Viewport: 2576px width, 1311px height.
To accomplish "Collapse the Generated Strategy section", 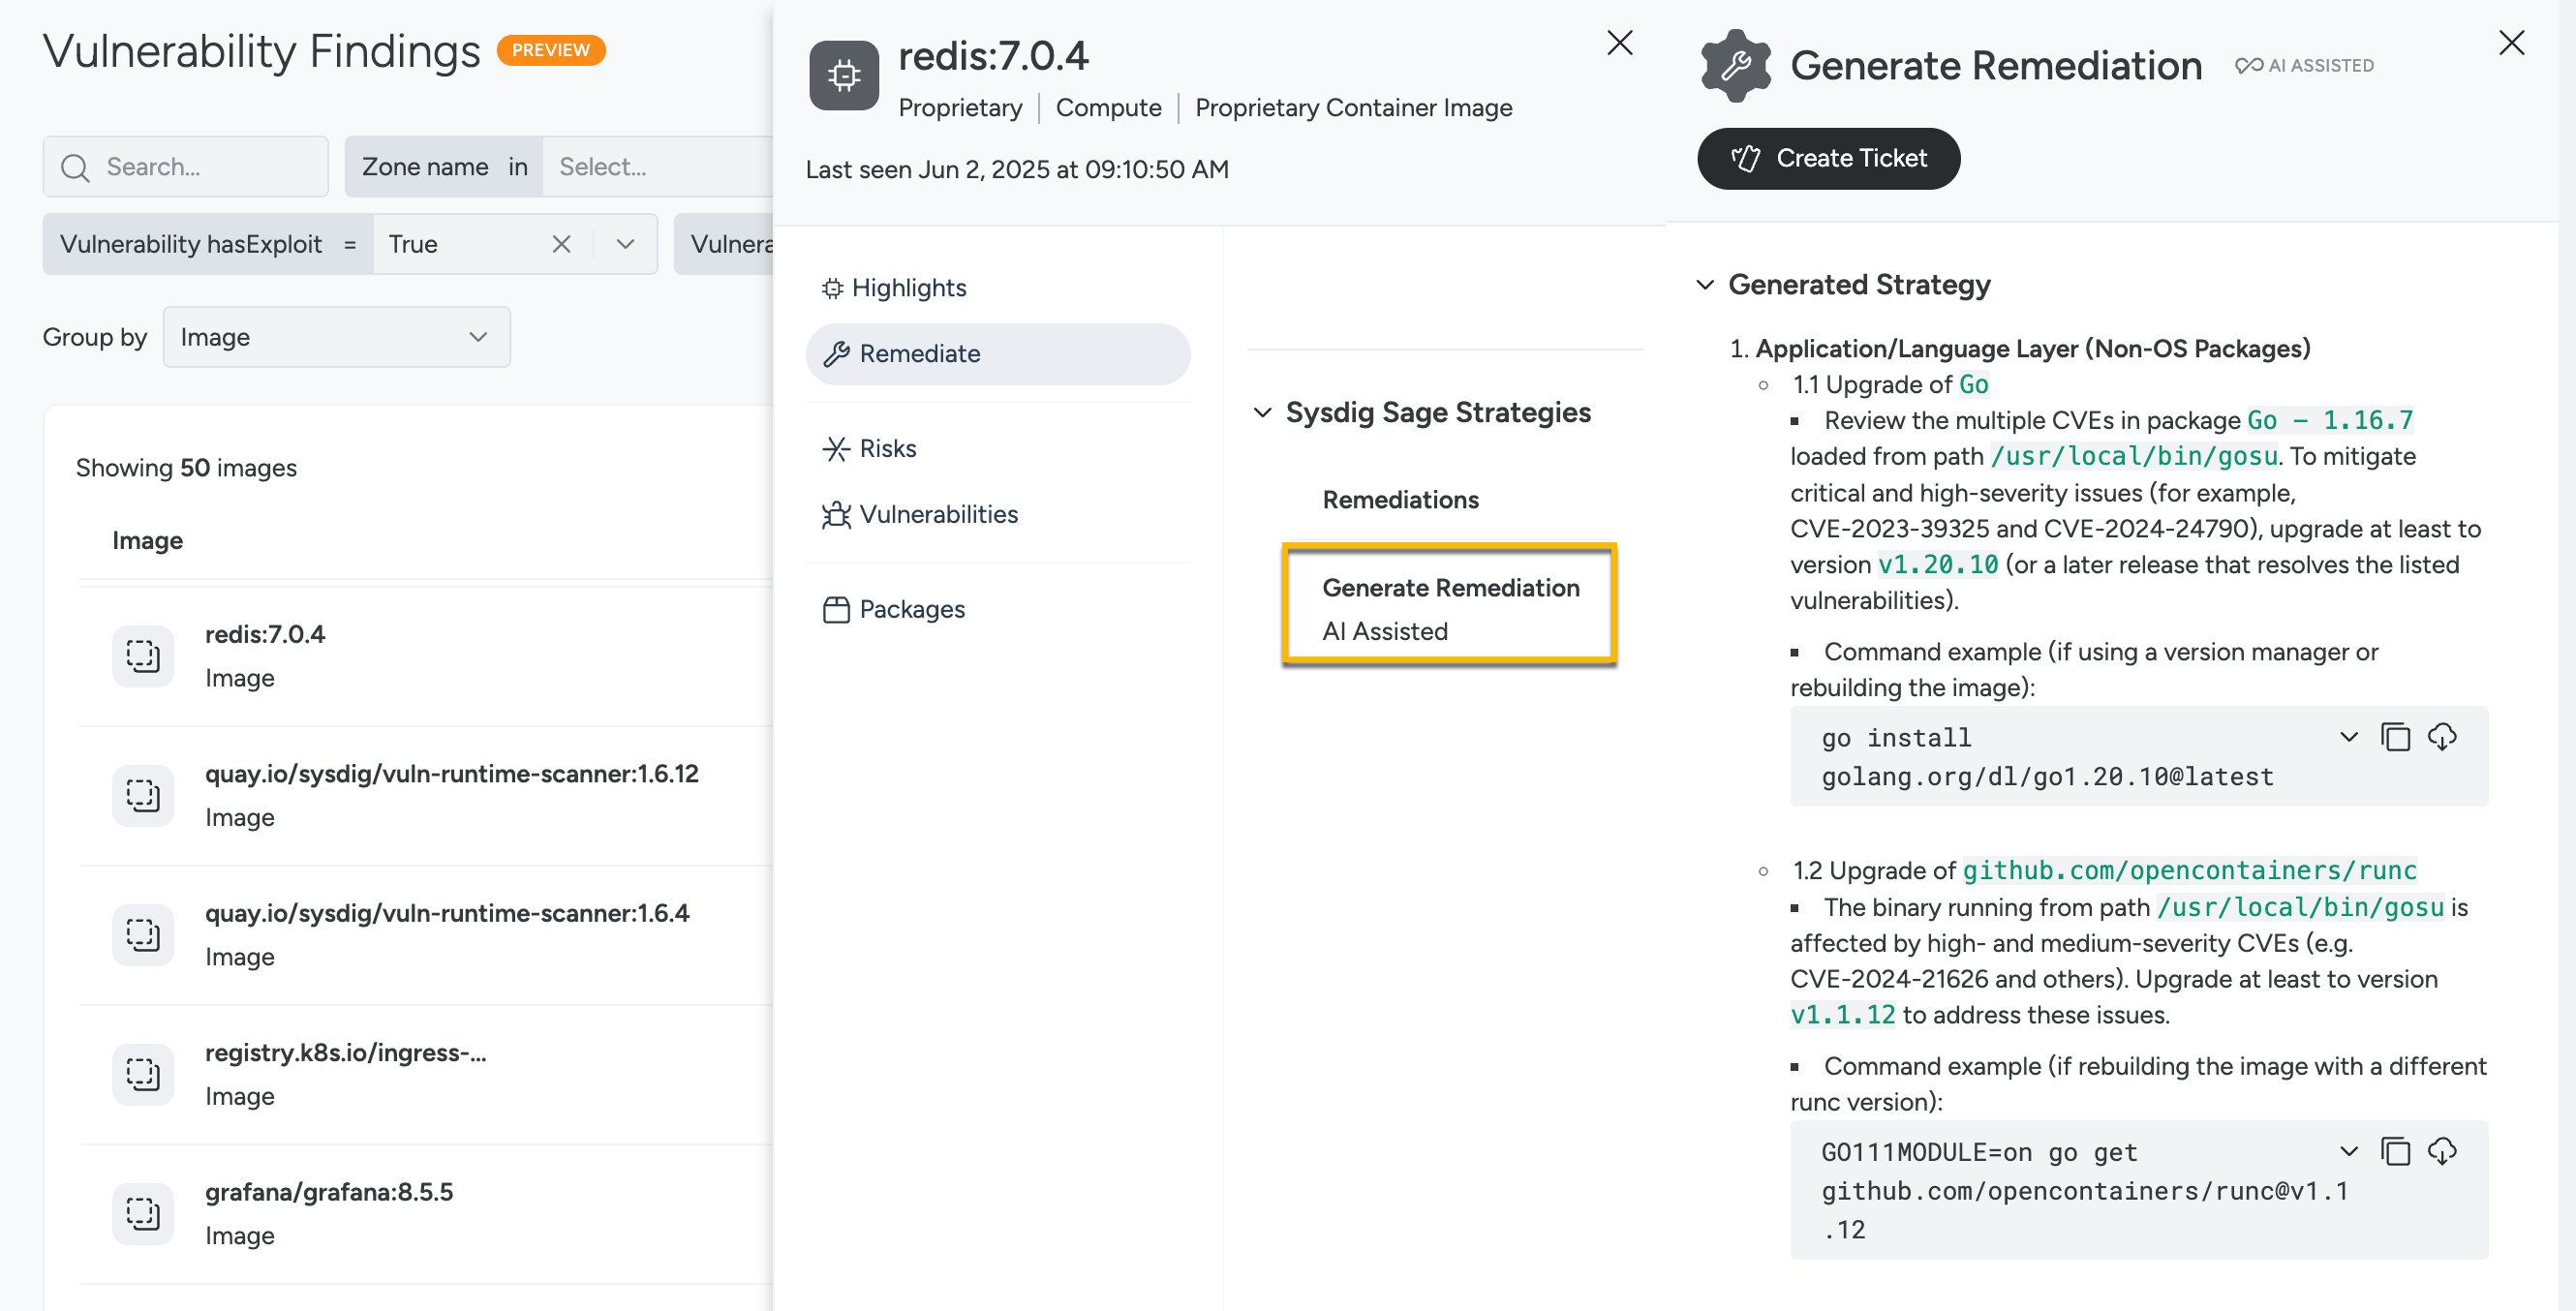I will coord(1705,285).
